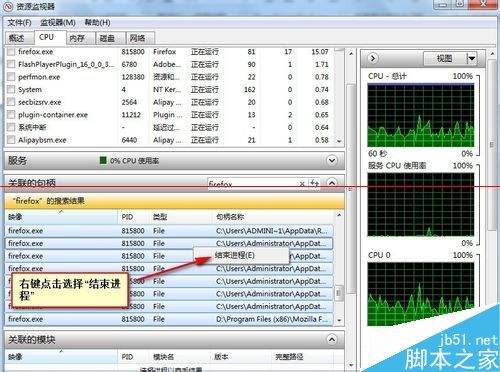Collapse the 关联的句柄 section
The width and height of the screenshot is (500, 372).
tap(332, 183)
